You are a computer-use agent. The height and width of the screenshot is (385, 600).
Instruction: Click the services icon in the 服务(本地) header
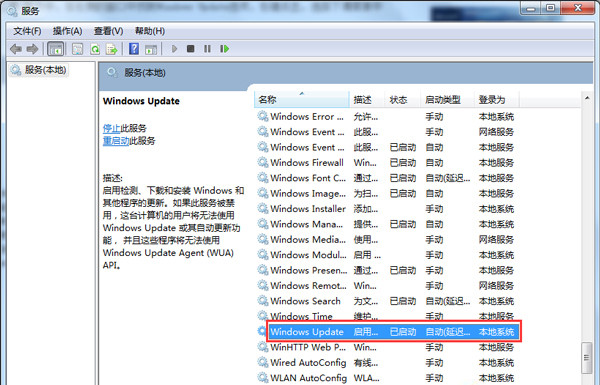coord(112,72)
